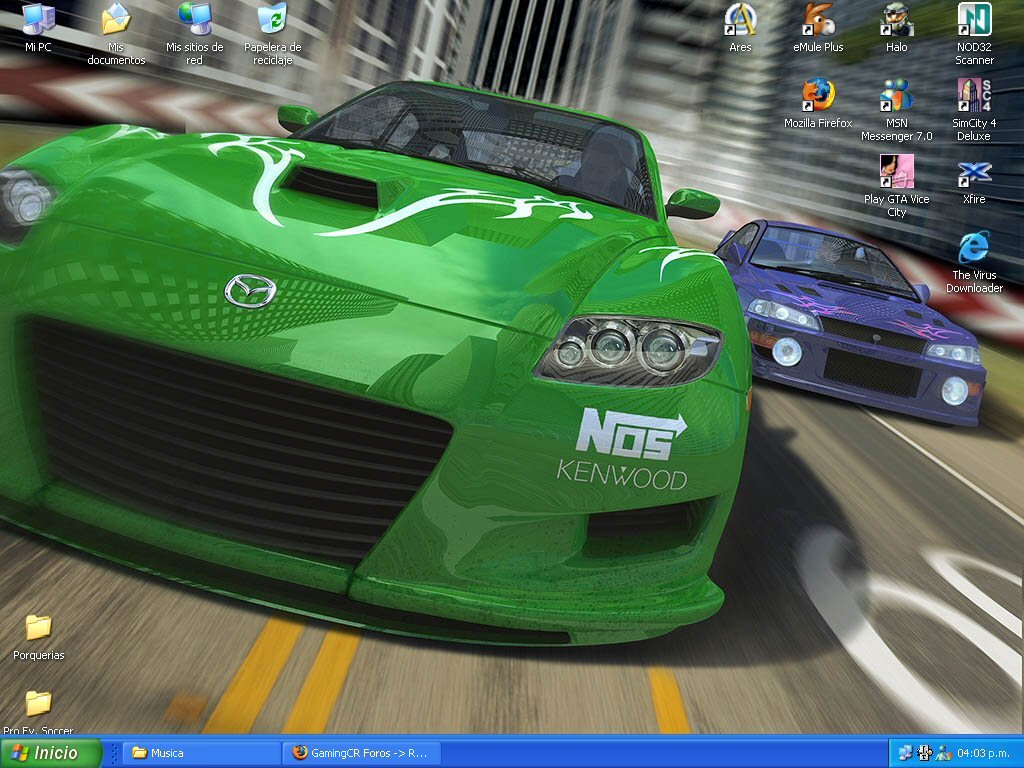This screenshot has height=768, width=1024.
Task: Click network connection tray icon
Action: [906, 753]
